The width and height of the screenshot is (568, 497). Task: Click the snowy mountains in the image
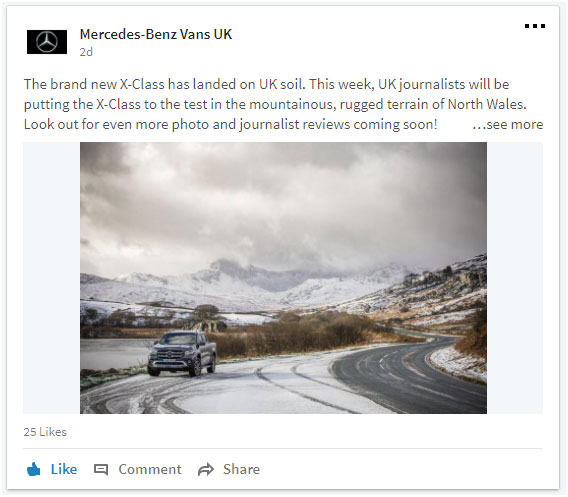coord(254,281)
